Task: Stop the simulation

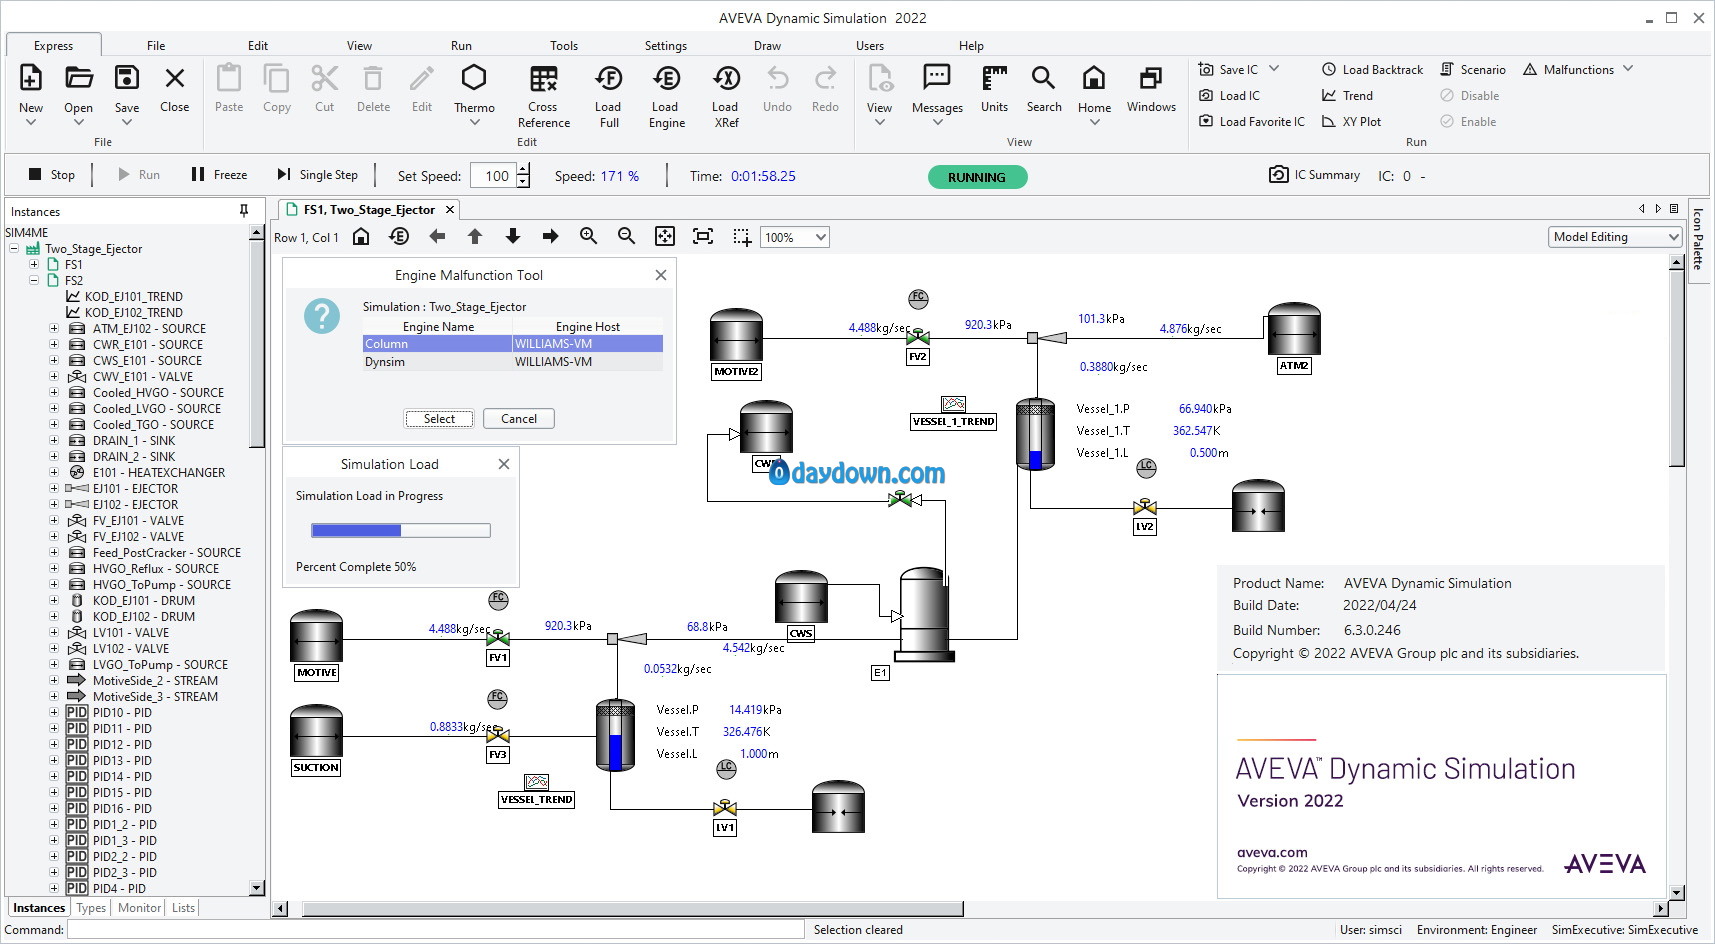Action: coord(52,174)
